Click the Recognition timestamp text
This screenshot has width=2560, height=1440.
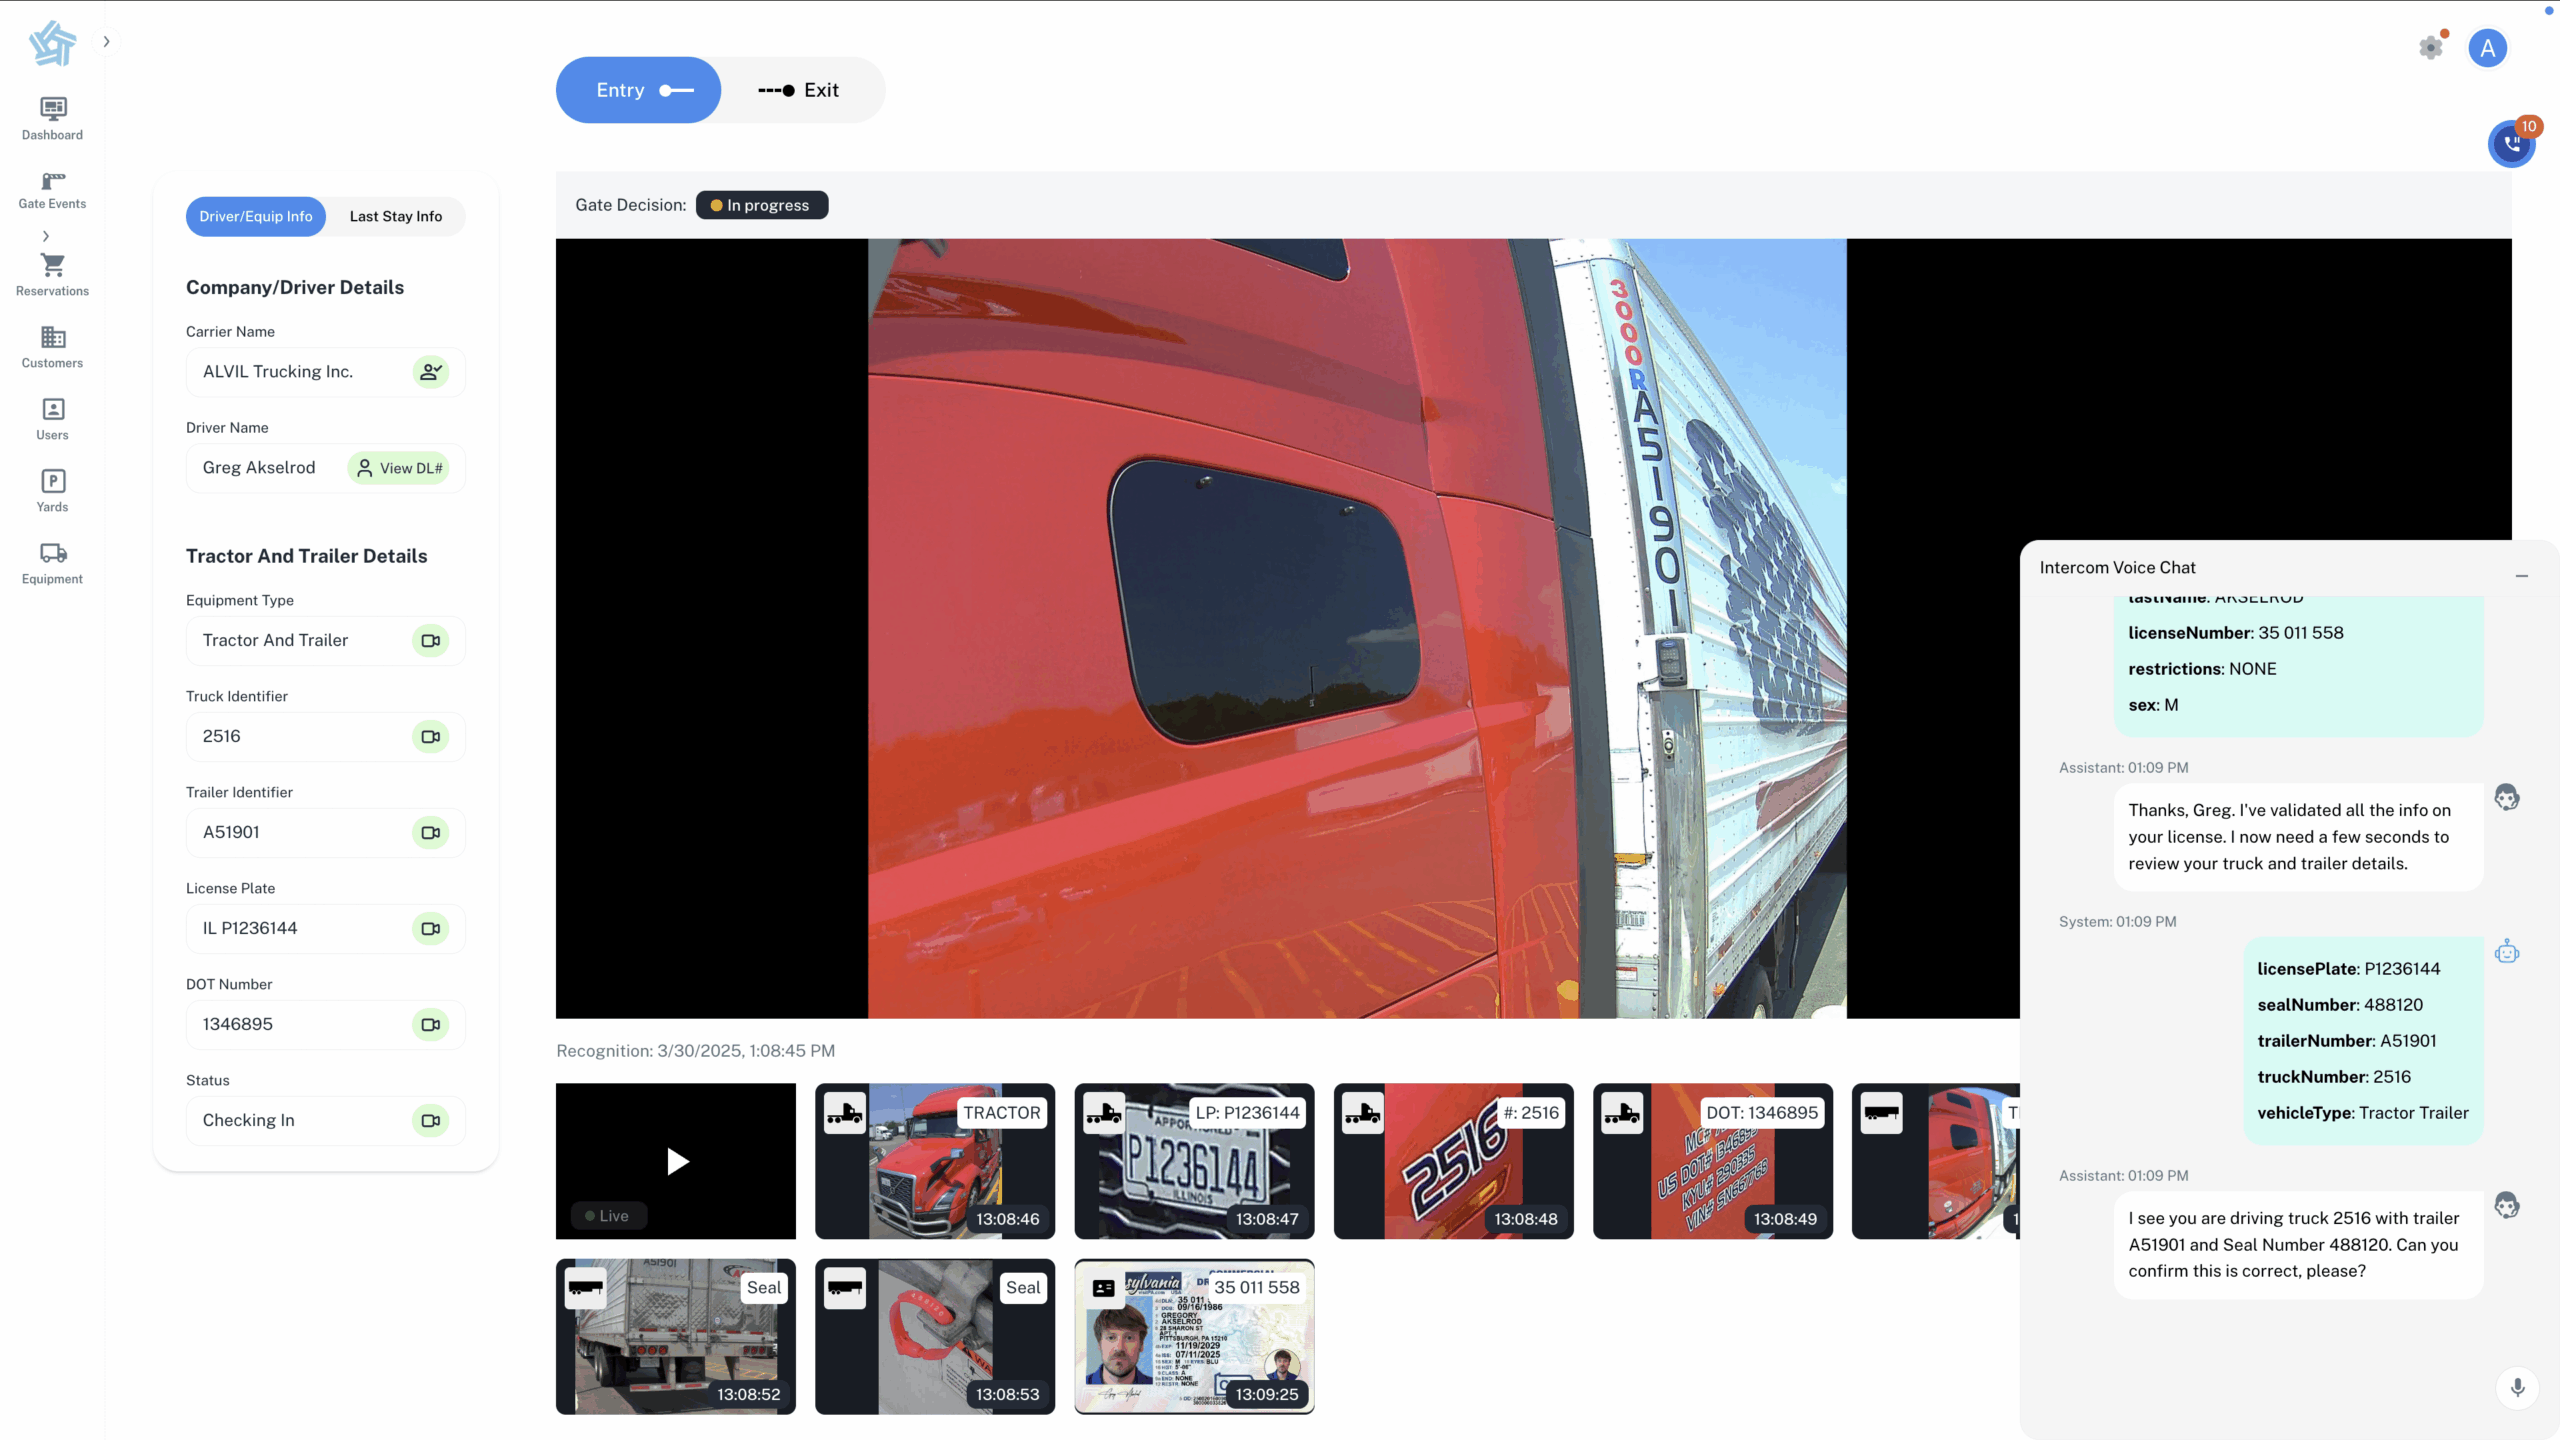tap(695, 1051)
